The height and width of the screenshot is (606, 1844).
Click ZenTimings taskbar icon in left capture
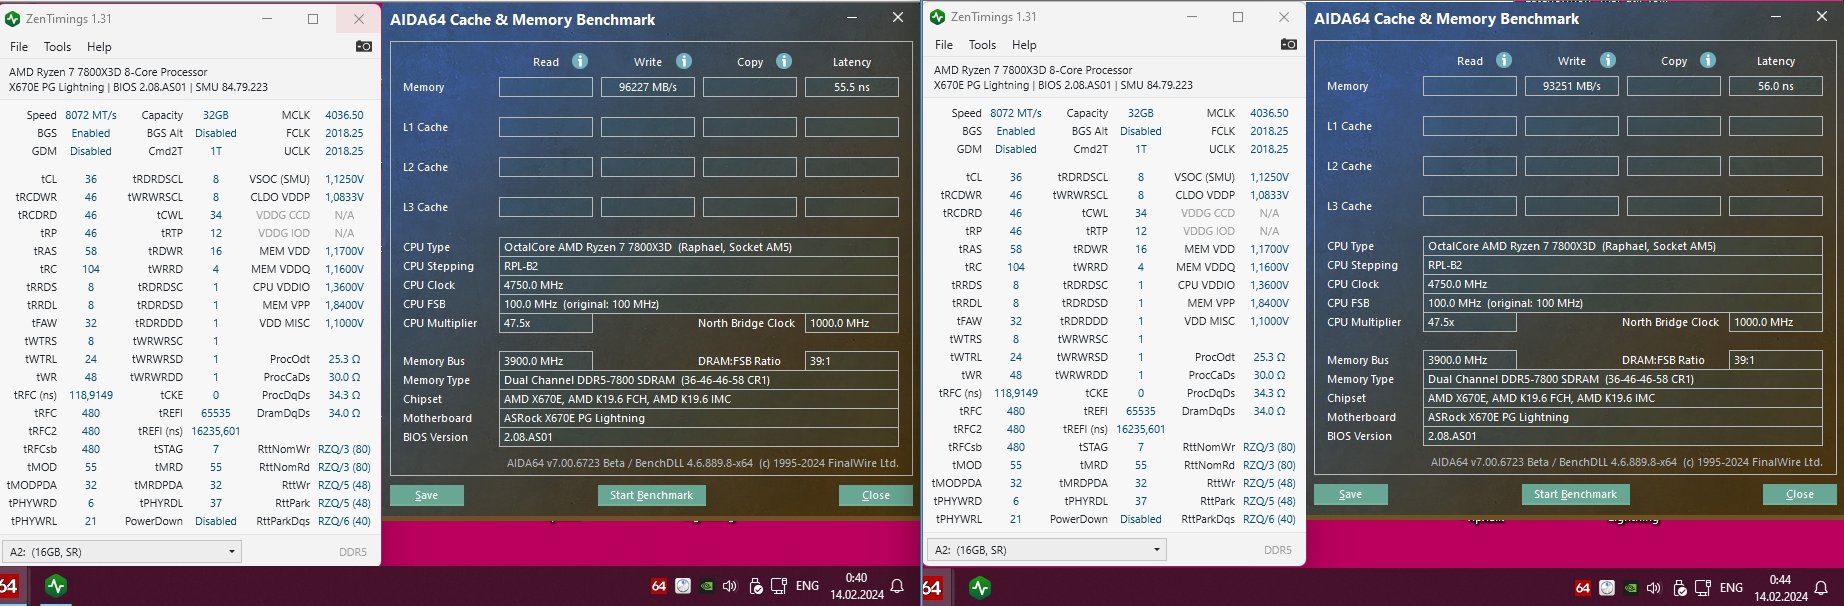(x=56, y=586)
